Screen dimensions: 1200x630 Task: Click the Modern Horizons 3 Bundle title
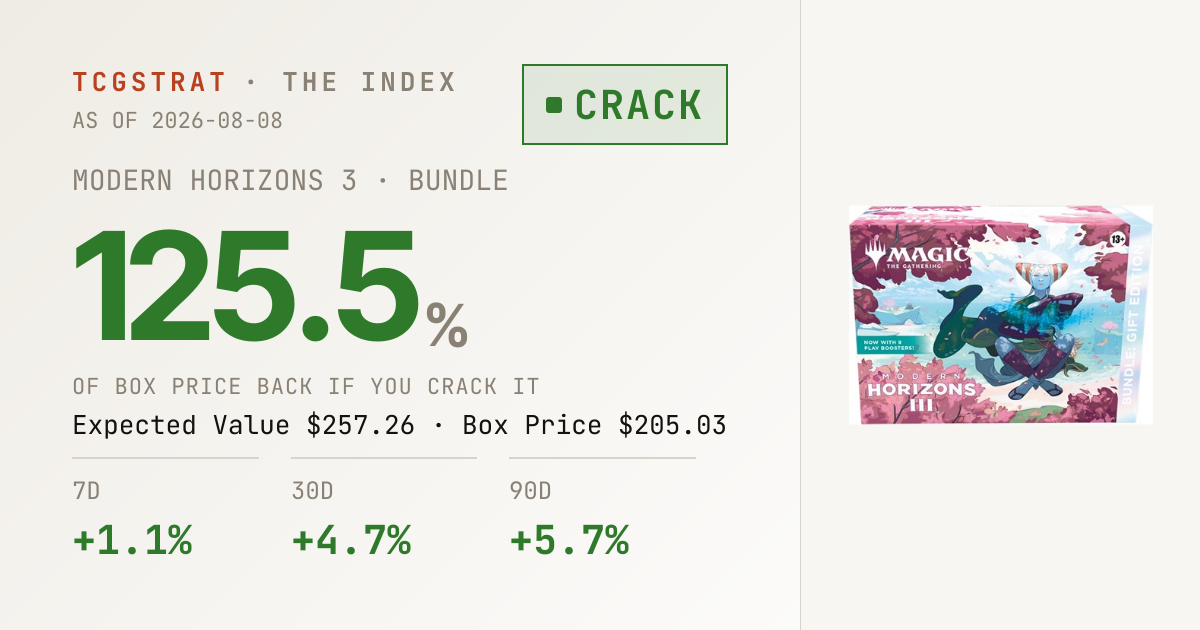point(291,181)
